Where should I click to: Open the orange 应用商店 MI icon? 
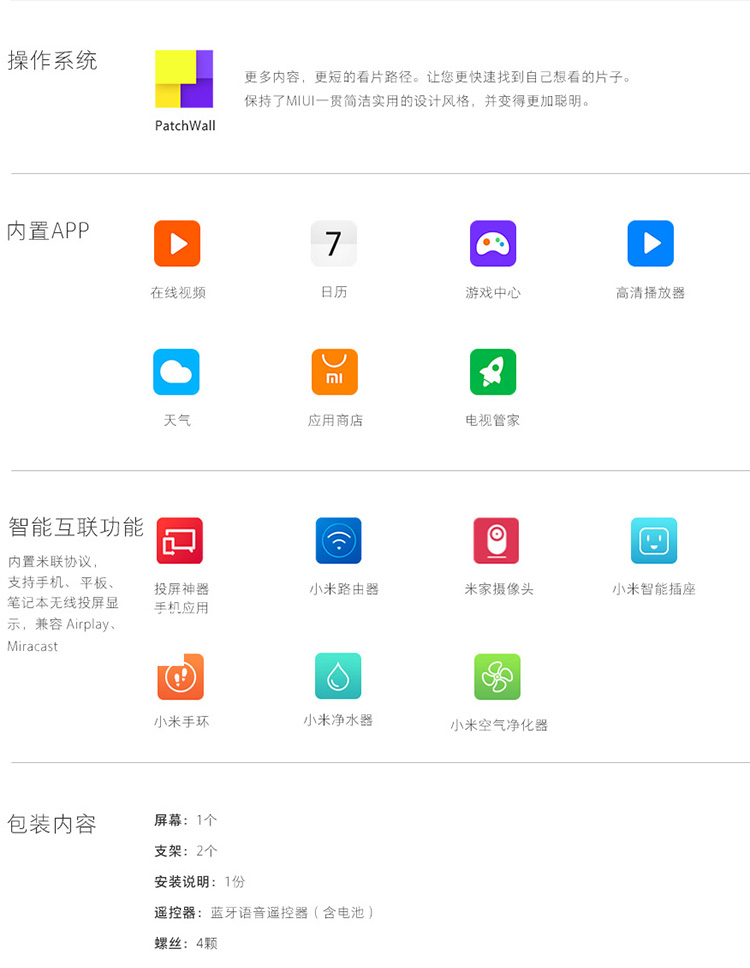334,372
